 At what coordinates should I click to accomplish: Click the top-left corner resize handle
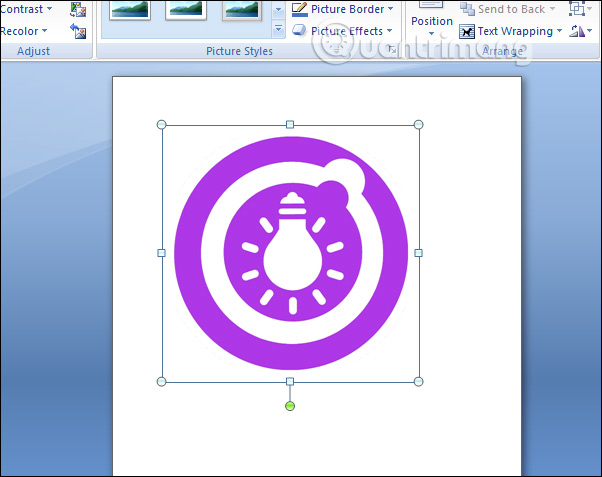tap(162, 124)
